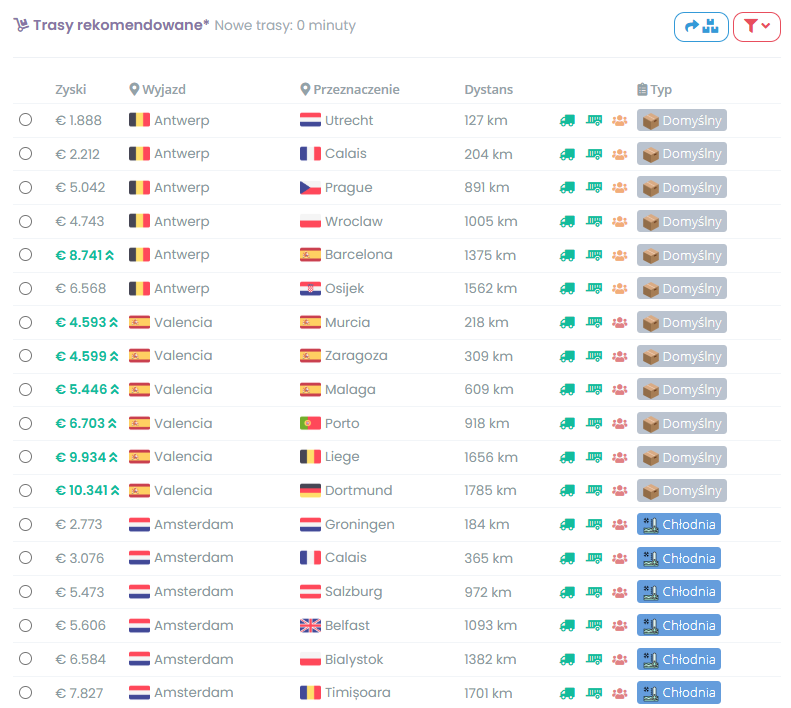Click Chłodnia badge for Belfast route
This screenshot has height=708, width=791.
679,625
